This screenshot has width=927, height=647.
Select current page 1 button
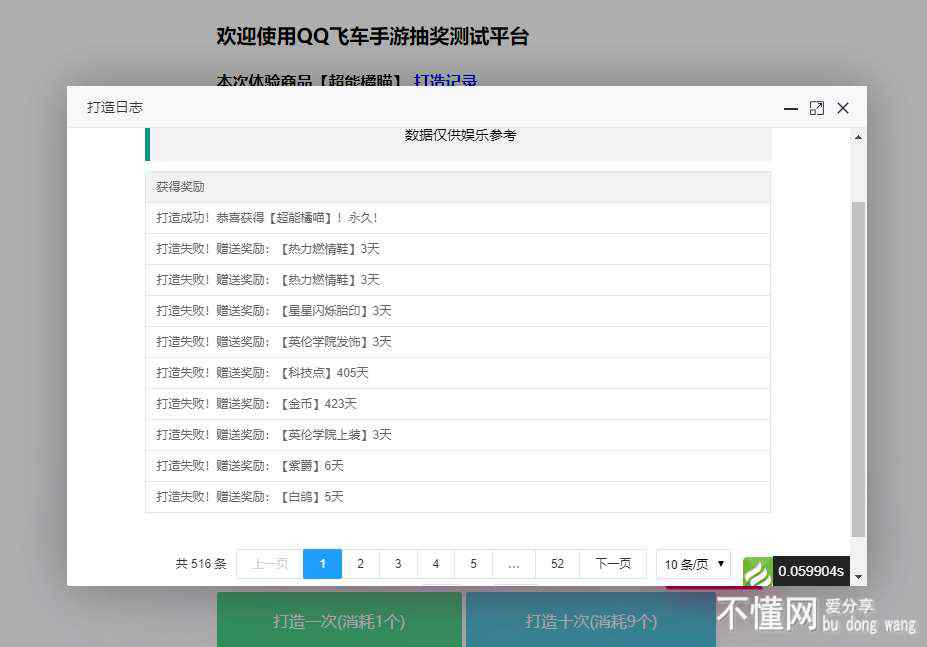point(322,564)
